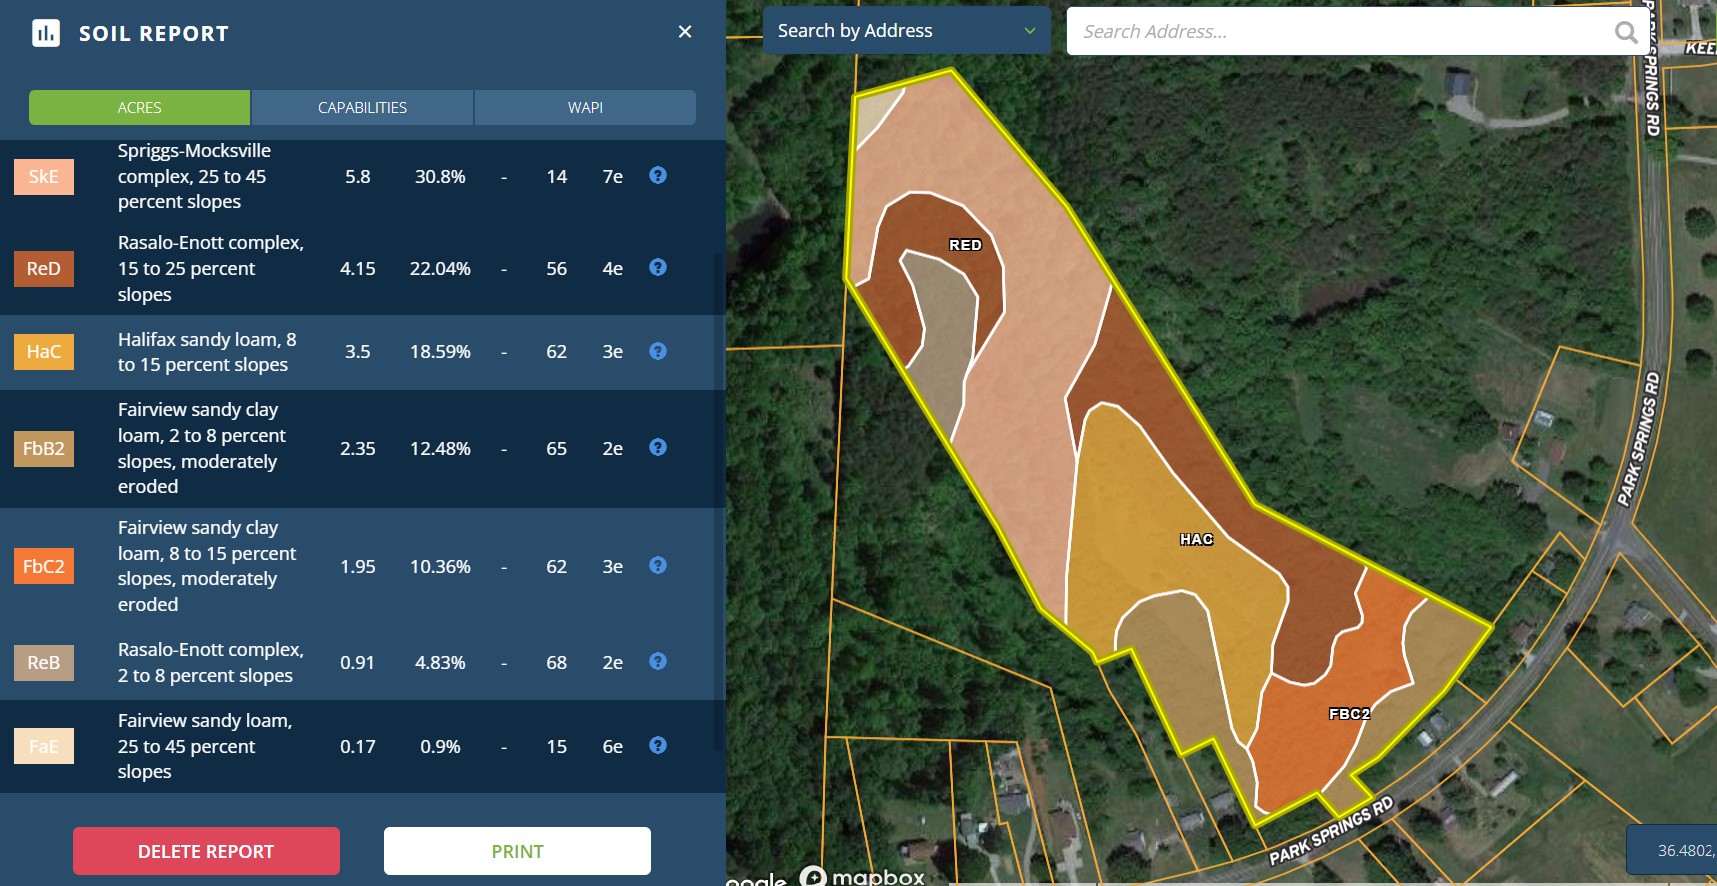Open help icon for HaC soil row
The width and height of the screenshot is (1717, 886).
pos(658,351)
